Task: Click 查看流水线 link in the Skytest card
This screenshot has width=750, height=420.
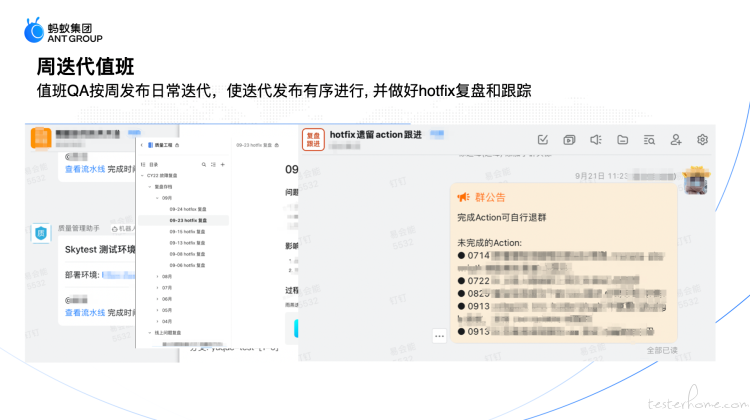Action: pos(85,313)
